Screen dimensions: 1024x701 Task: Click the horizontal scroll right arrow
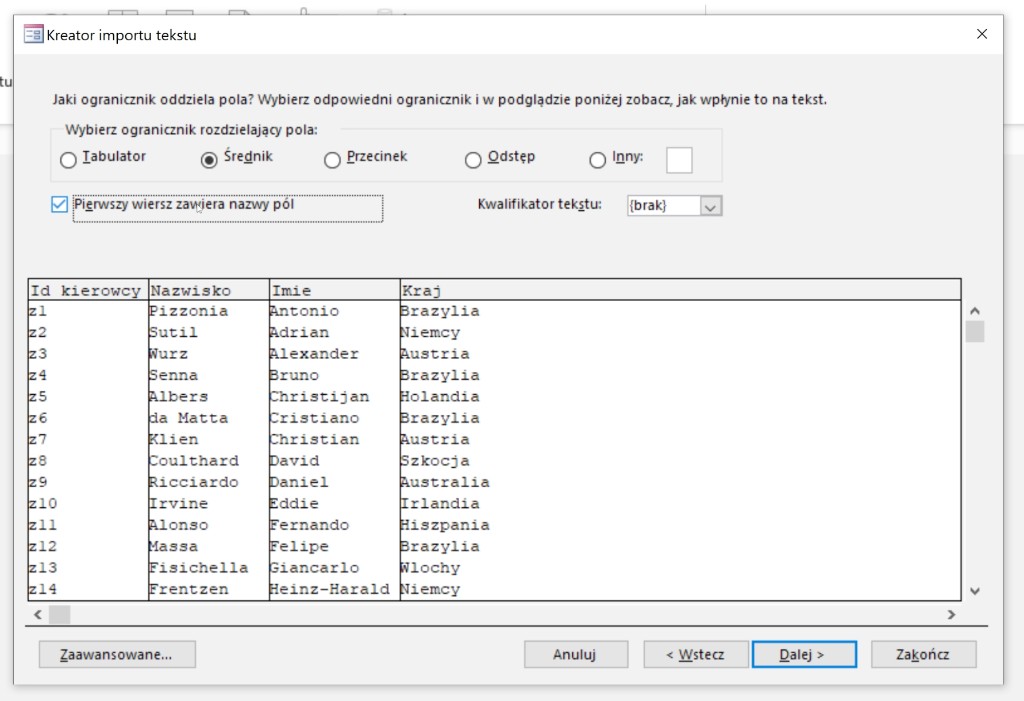[x=951, y=614]
